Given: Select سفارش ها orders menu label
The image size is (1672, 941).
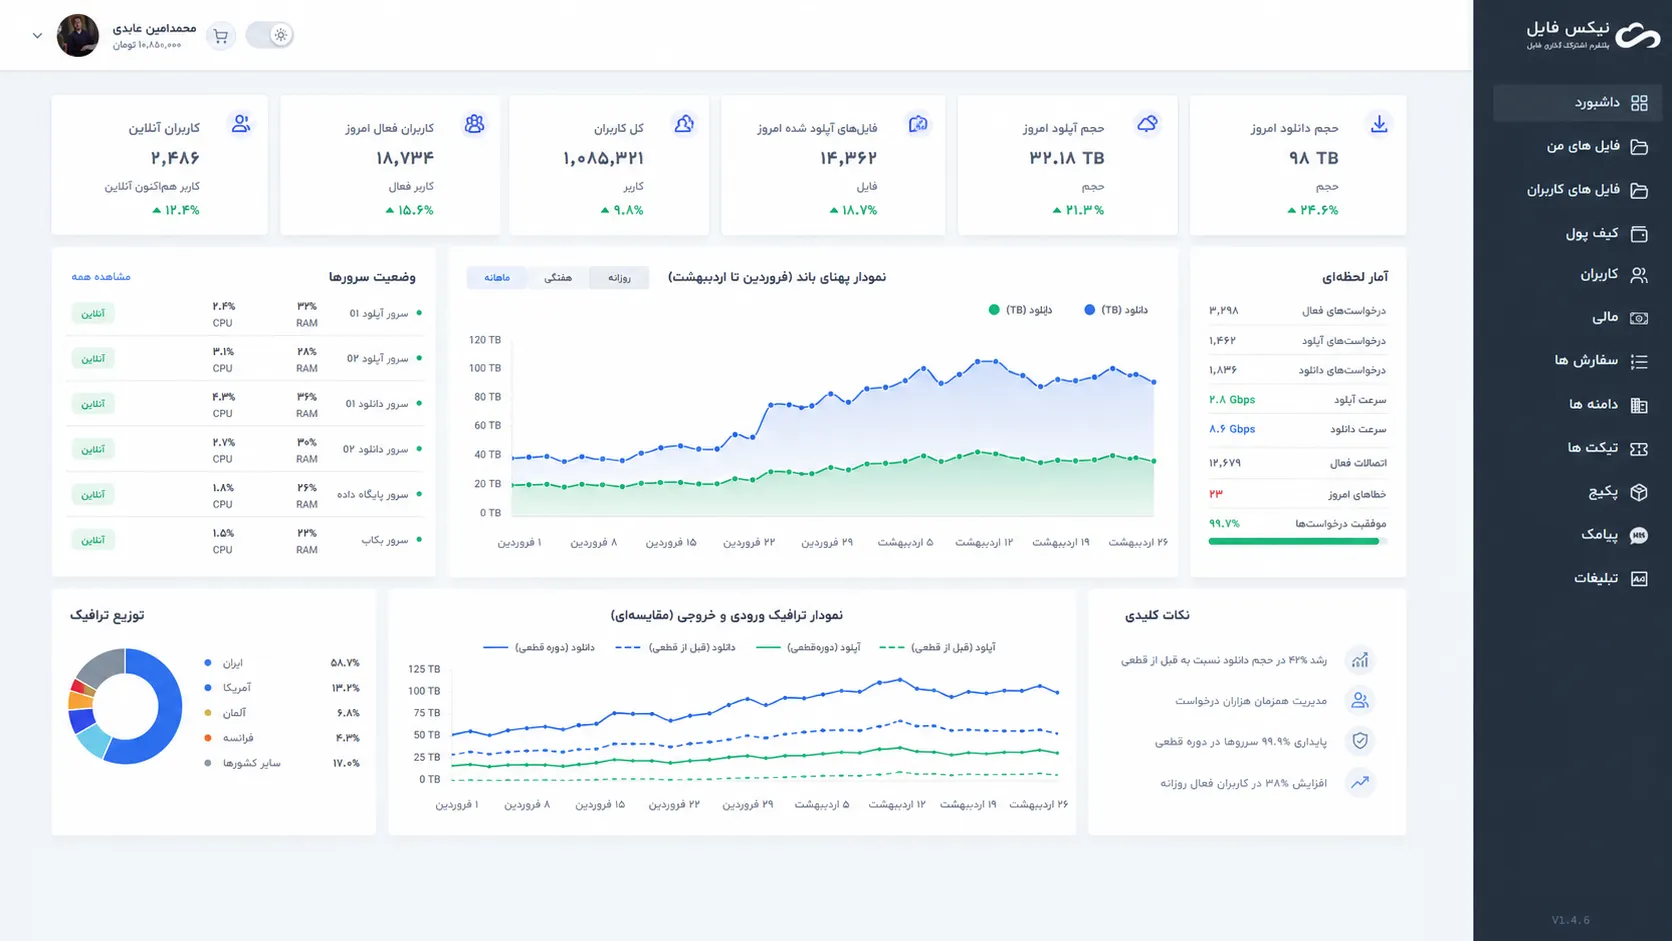Looking at the screenshot, I should tap(1586, 361).
